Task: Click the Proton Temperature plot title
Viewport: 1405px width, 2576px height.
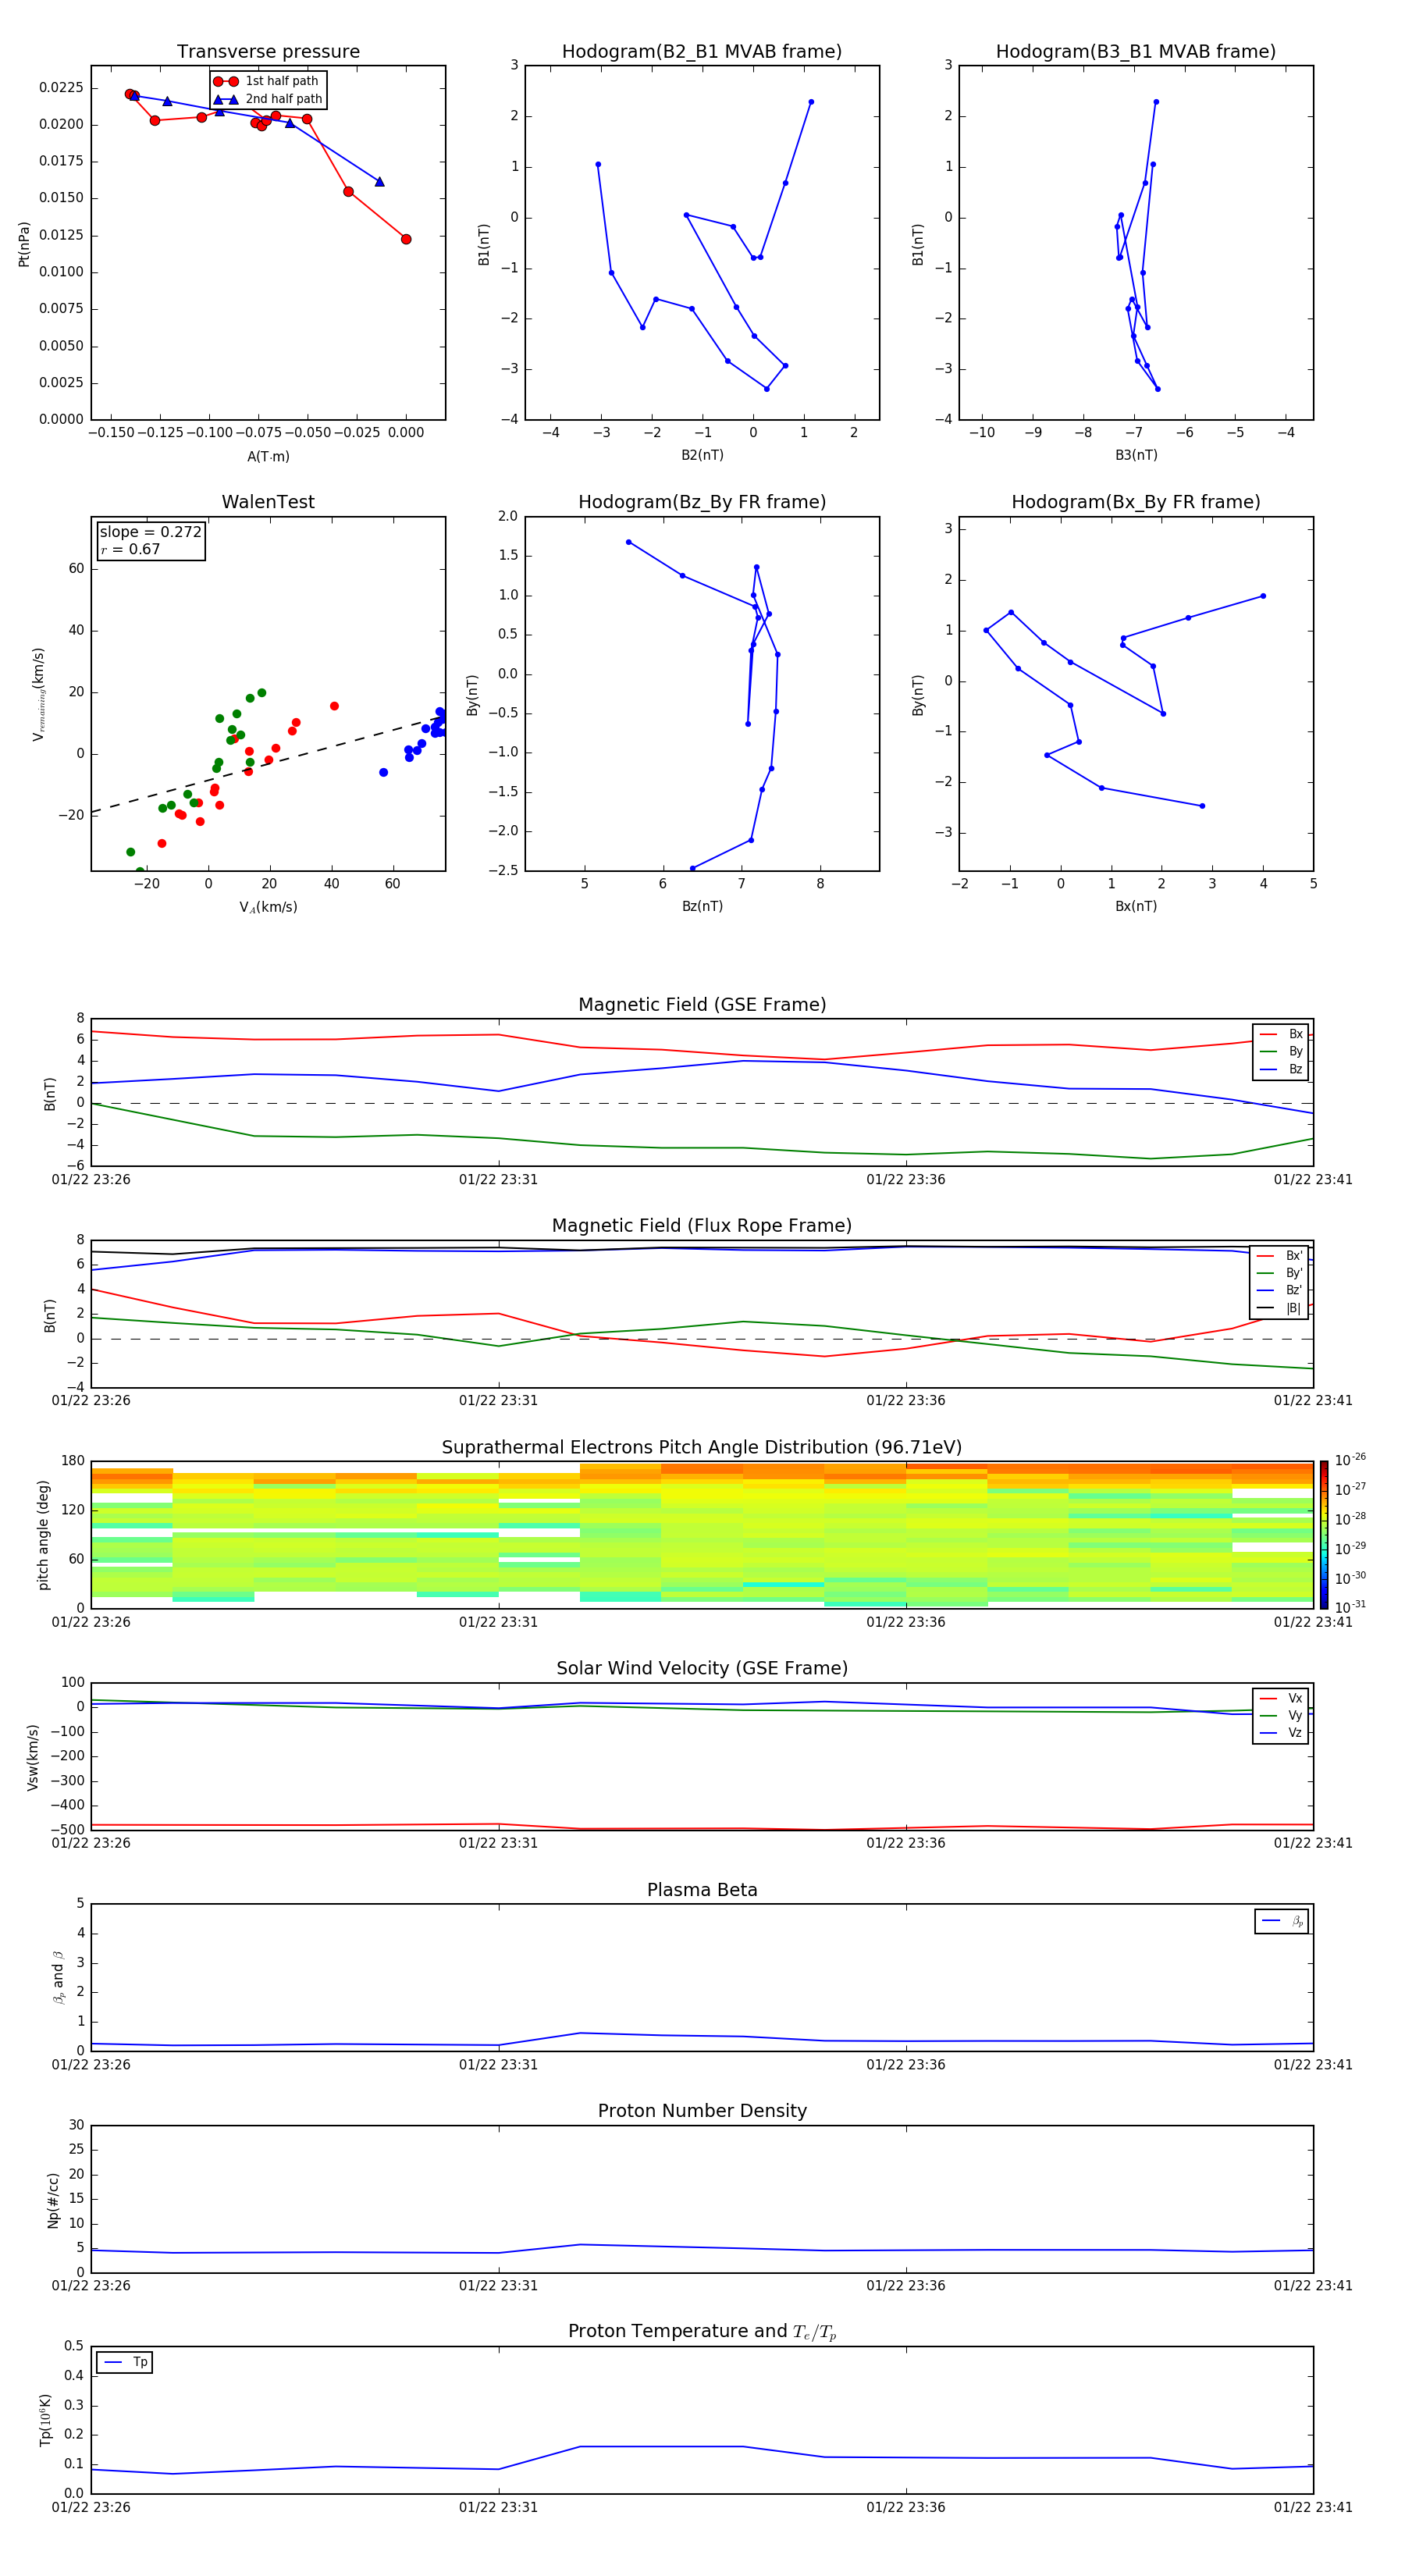Action: [702, 2331]
